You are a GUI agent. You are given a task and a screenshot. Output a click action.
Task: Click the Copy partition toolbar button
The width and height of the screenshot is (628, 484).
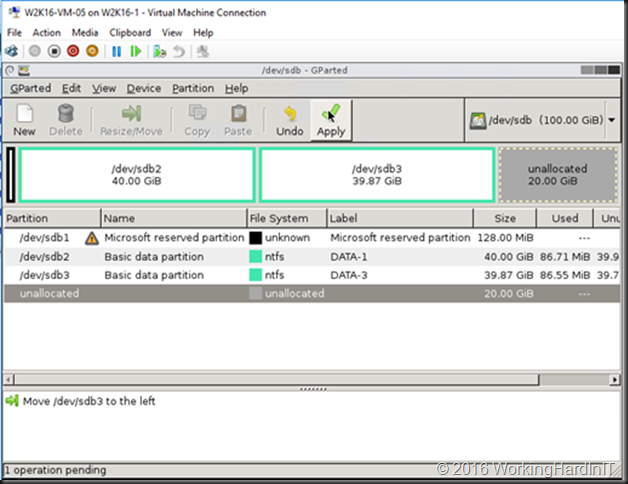tap(197, 120)
